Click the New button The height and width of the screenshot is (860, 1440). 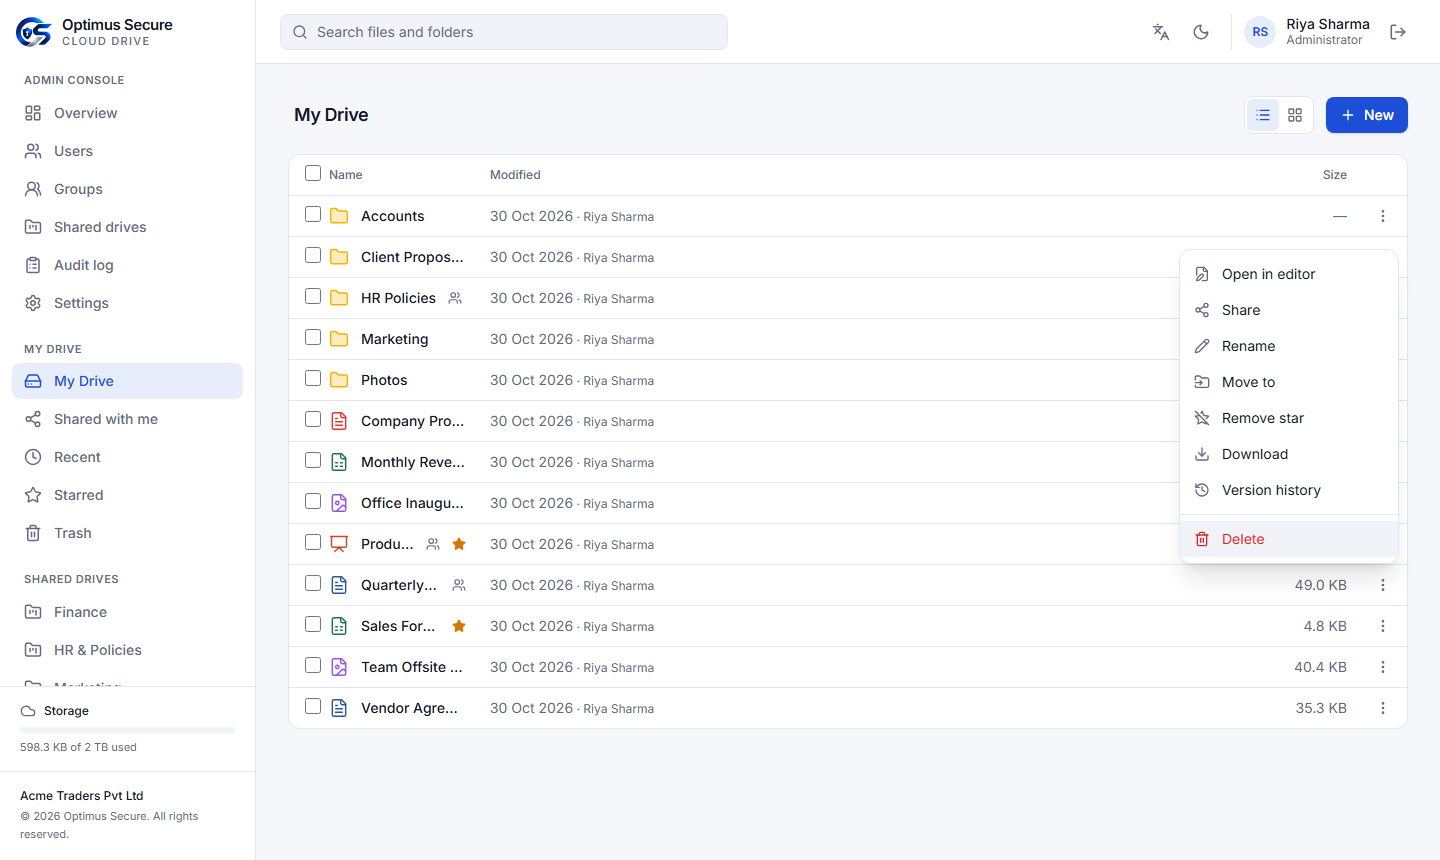pyautogui.click(x=1367, y=115)
